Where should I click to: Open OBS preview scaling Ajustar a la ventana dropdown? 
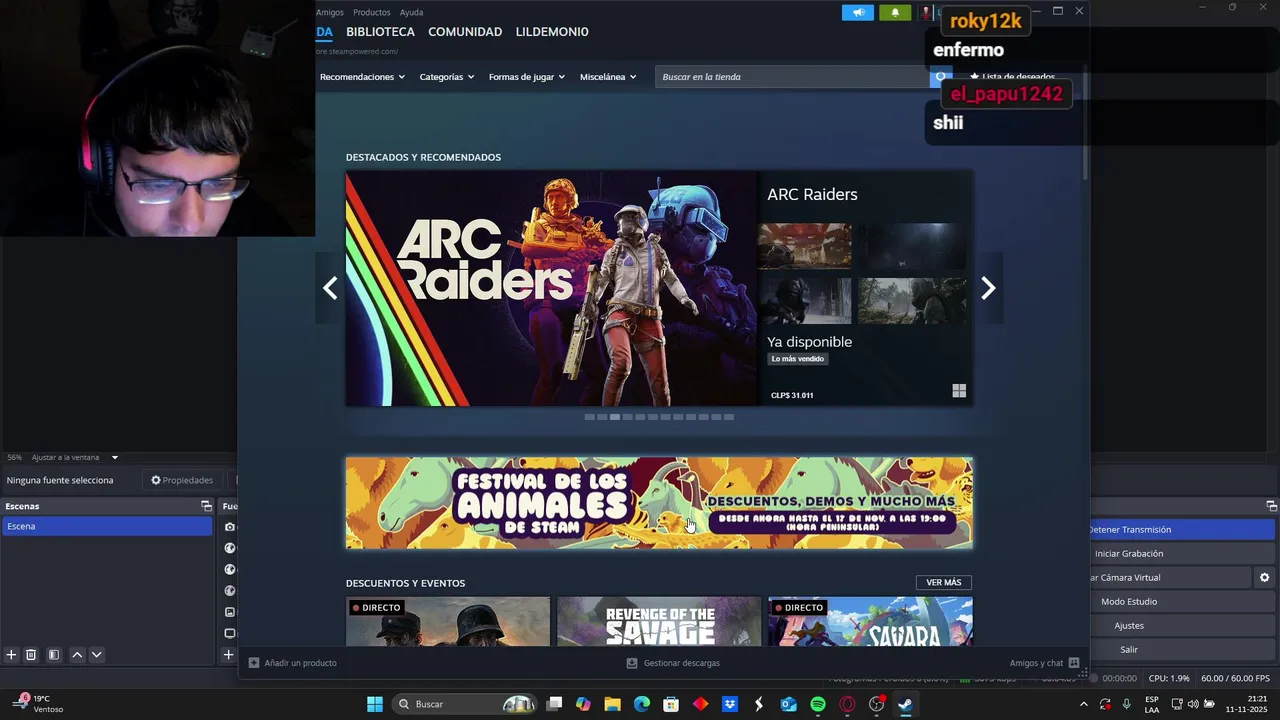(x=75, y=457)
